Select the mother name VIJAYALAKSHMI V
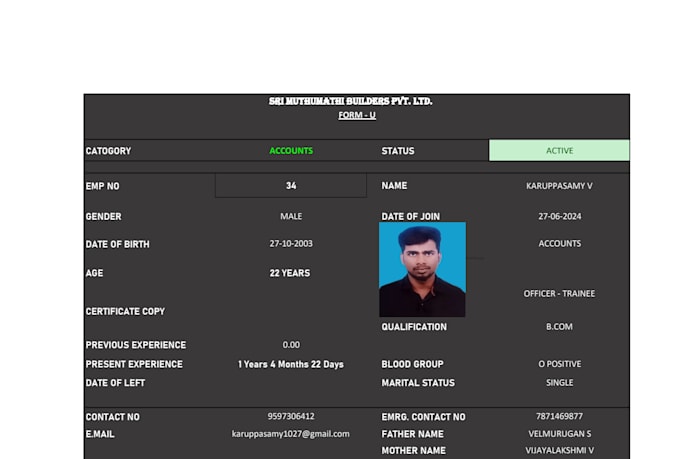The width and height of the screenshot is (680, 459). (559, 450)
